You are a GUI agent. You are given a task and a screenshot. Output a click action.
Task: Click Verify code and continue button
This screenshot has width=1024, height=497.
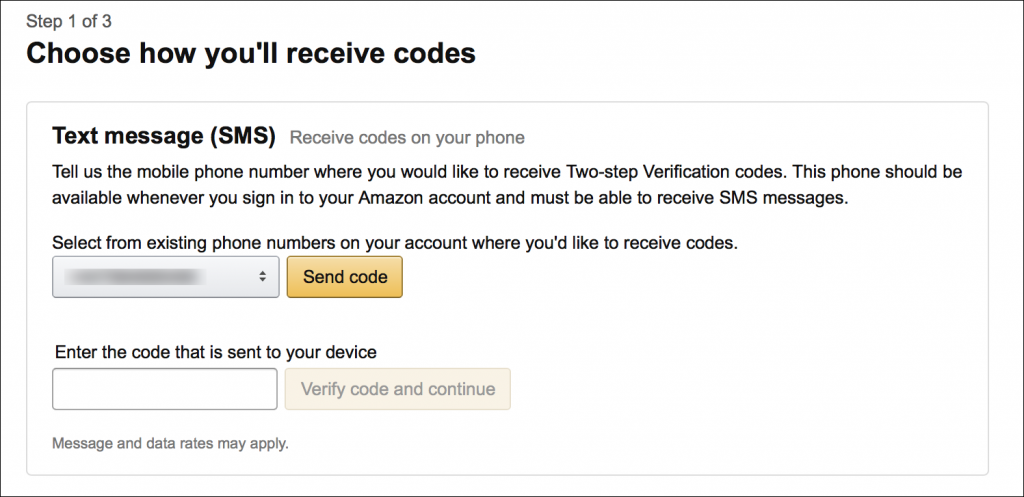coord(398,389)
